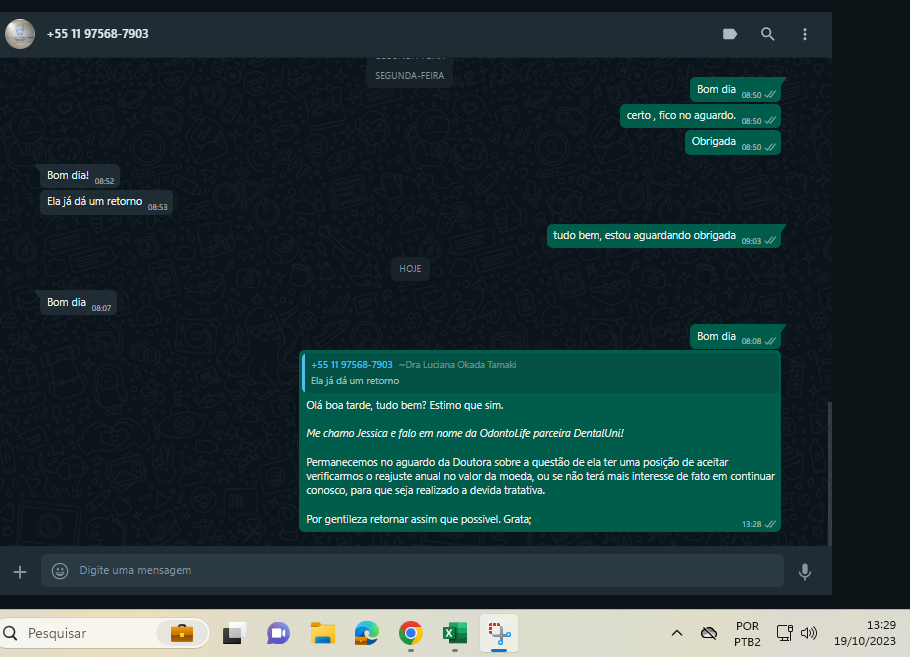Click the quoted reply 'Ela já dá um retorno'

(540, 373)
